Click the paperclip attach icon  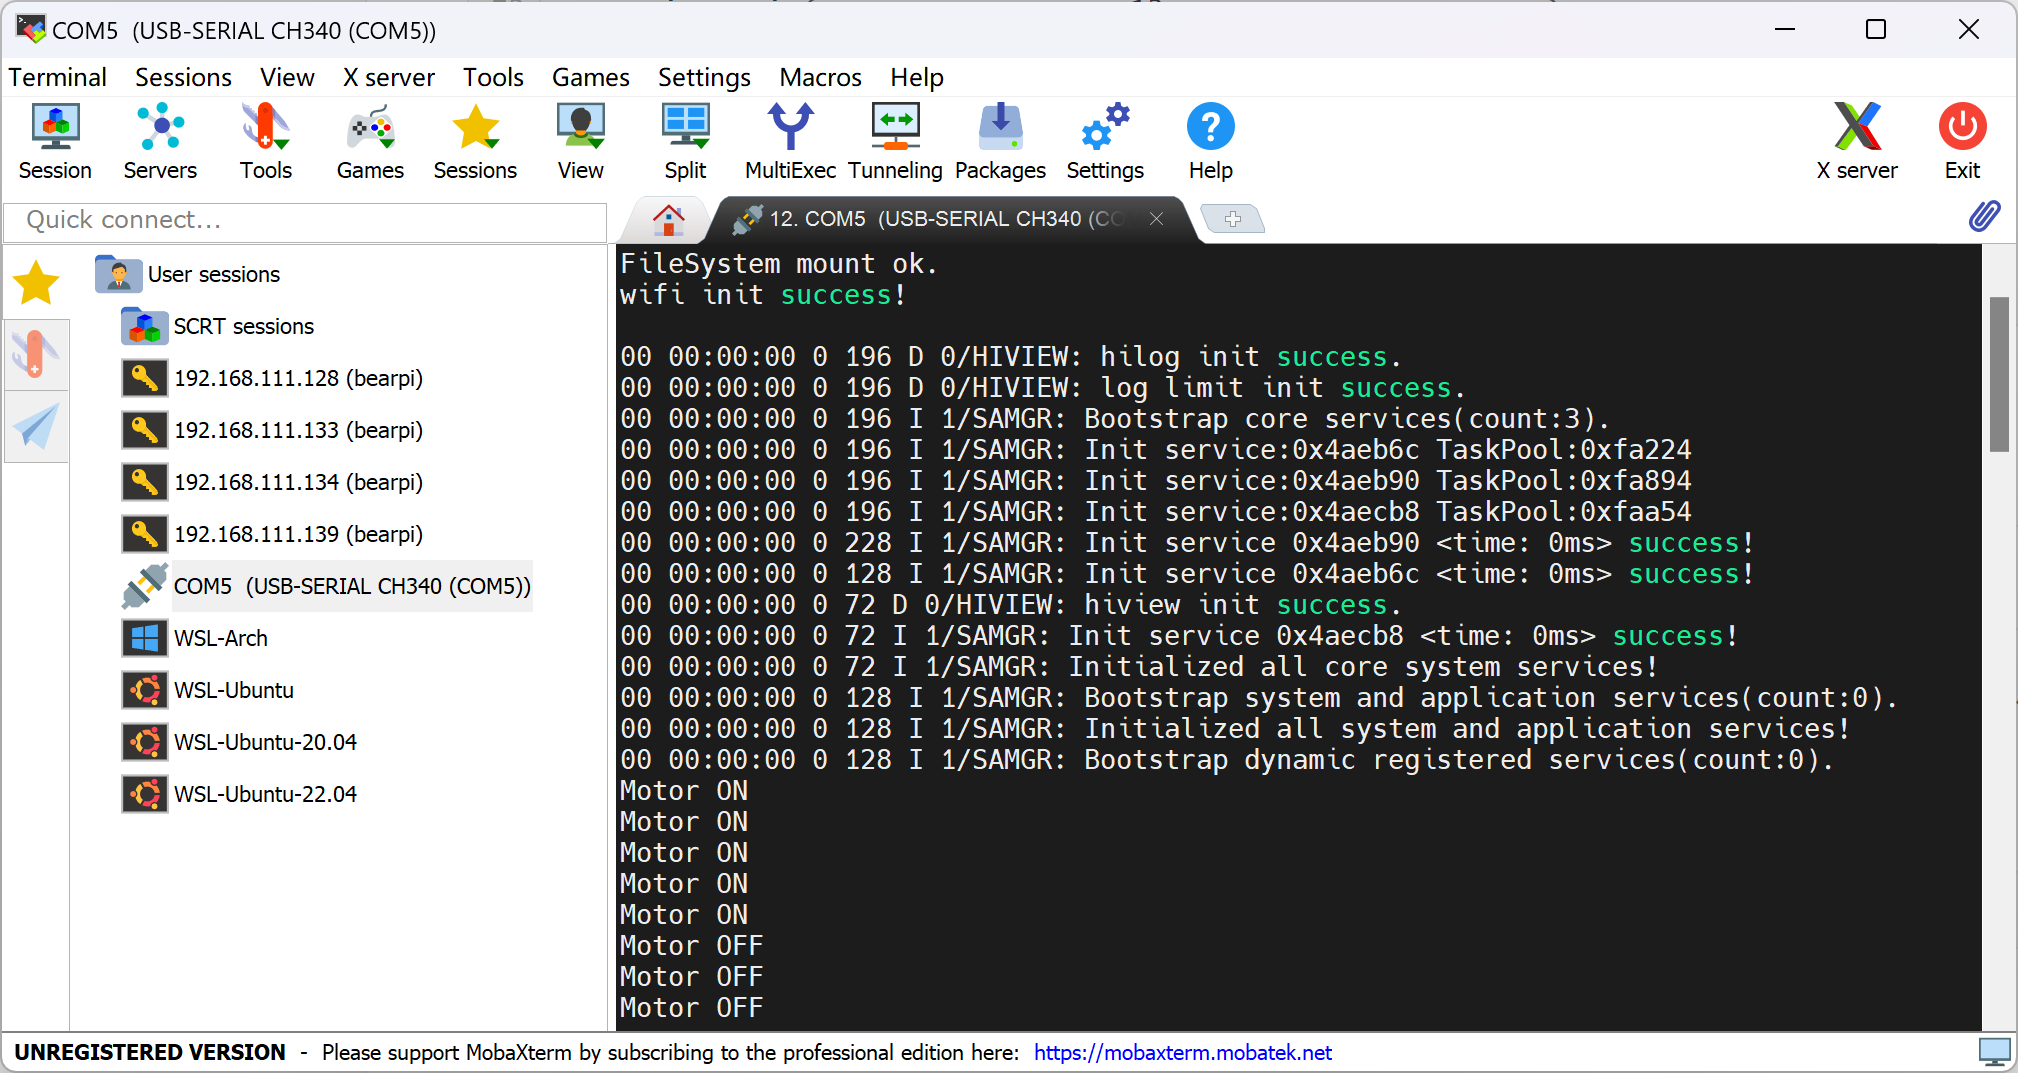click(x=1984, y=216)
